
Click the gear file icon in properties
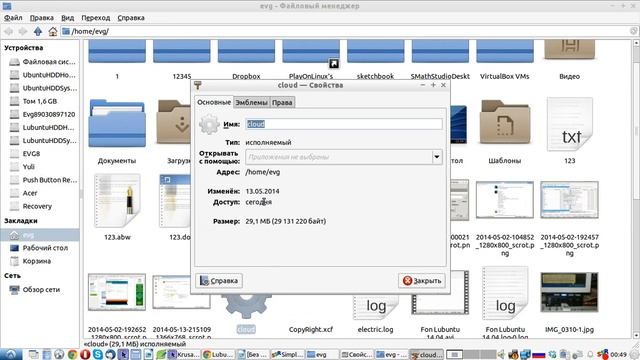click(209, 124)
